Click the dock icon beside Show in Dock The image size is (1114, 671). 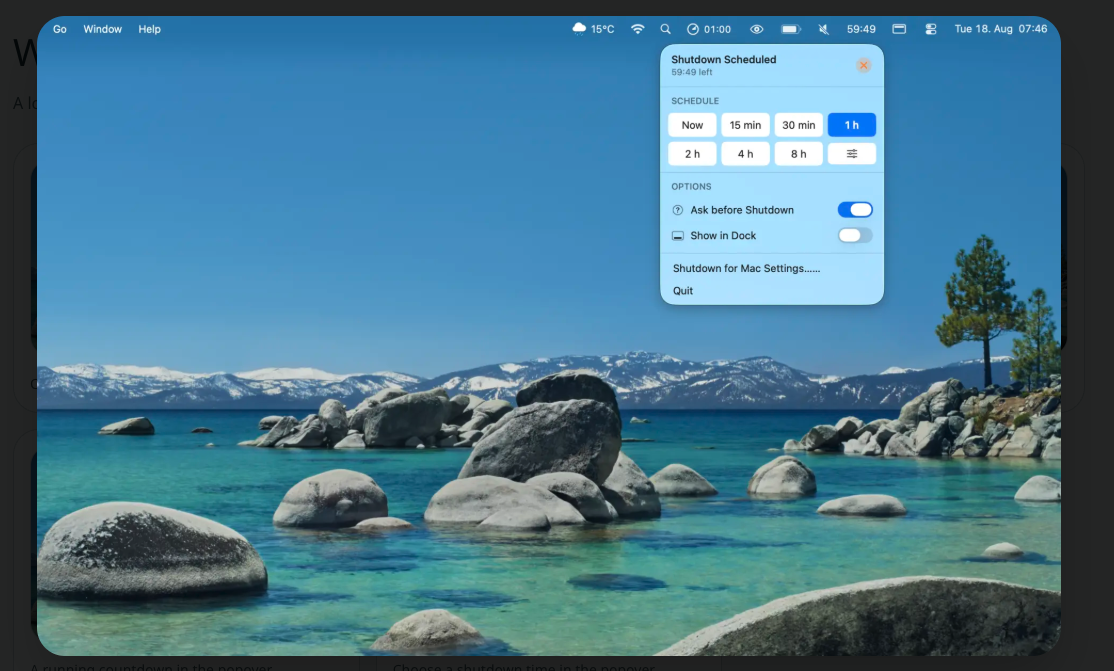(x=678, y=235)
